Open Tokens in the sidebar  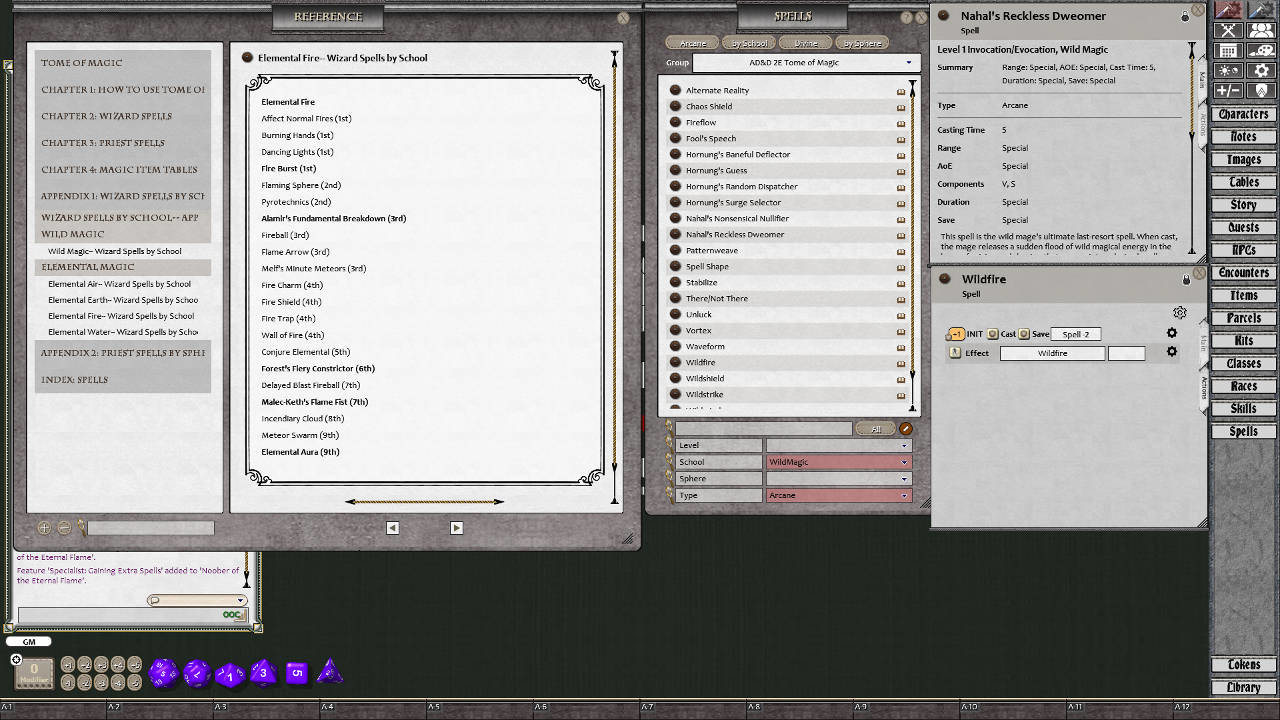point(1243,665)
